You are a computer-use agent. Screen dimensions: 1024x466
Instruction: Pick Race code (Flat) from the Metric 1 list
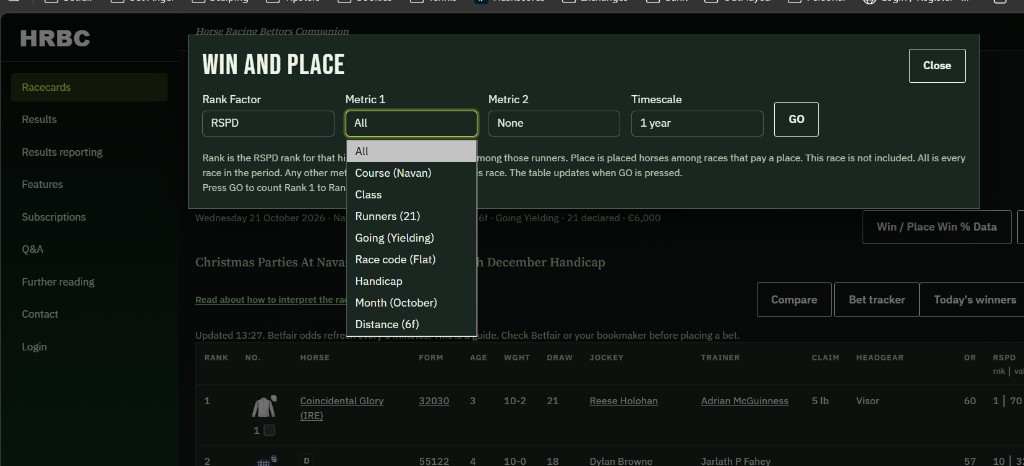[x=411, y=259]
